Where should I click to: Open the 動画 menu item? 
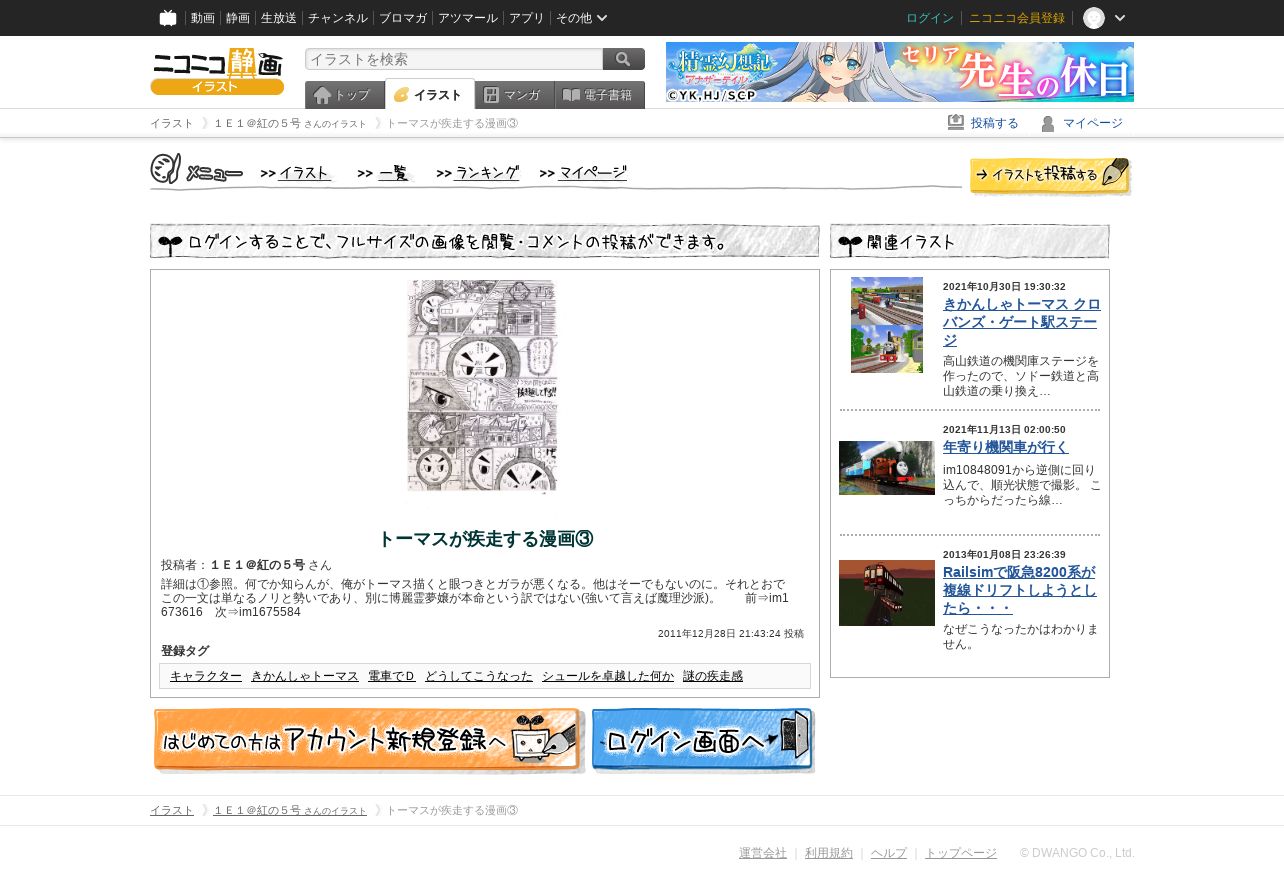coord(203,18)
